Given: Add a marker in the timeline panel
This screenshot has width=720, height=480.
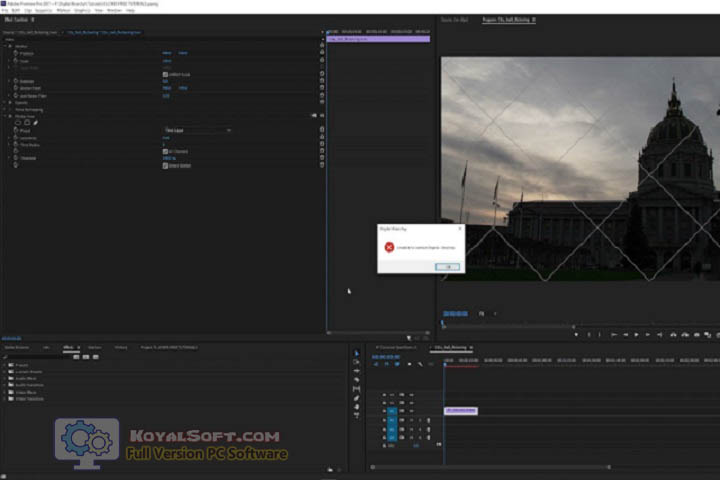Looking at the screenshot, I should 409,364.
